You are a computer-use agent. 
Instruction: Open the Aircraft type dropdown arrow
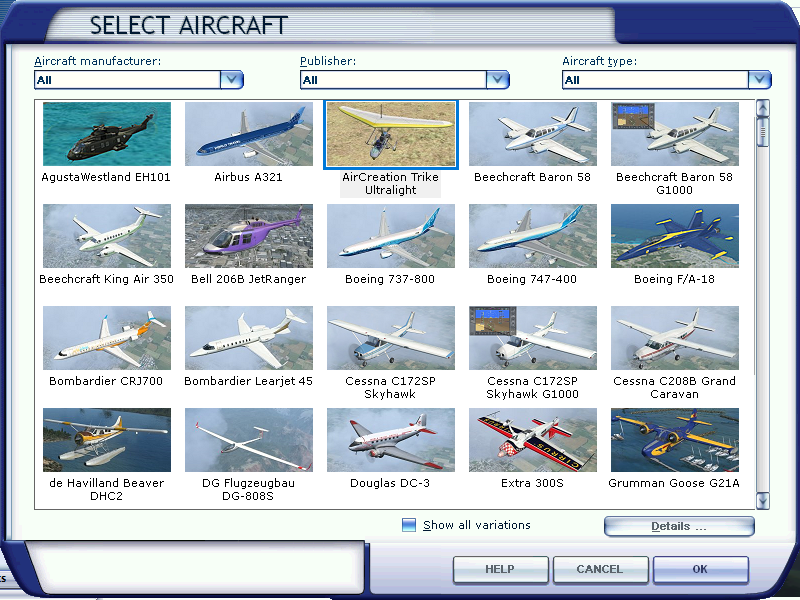(x=760, y=80)
